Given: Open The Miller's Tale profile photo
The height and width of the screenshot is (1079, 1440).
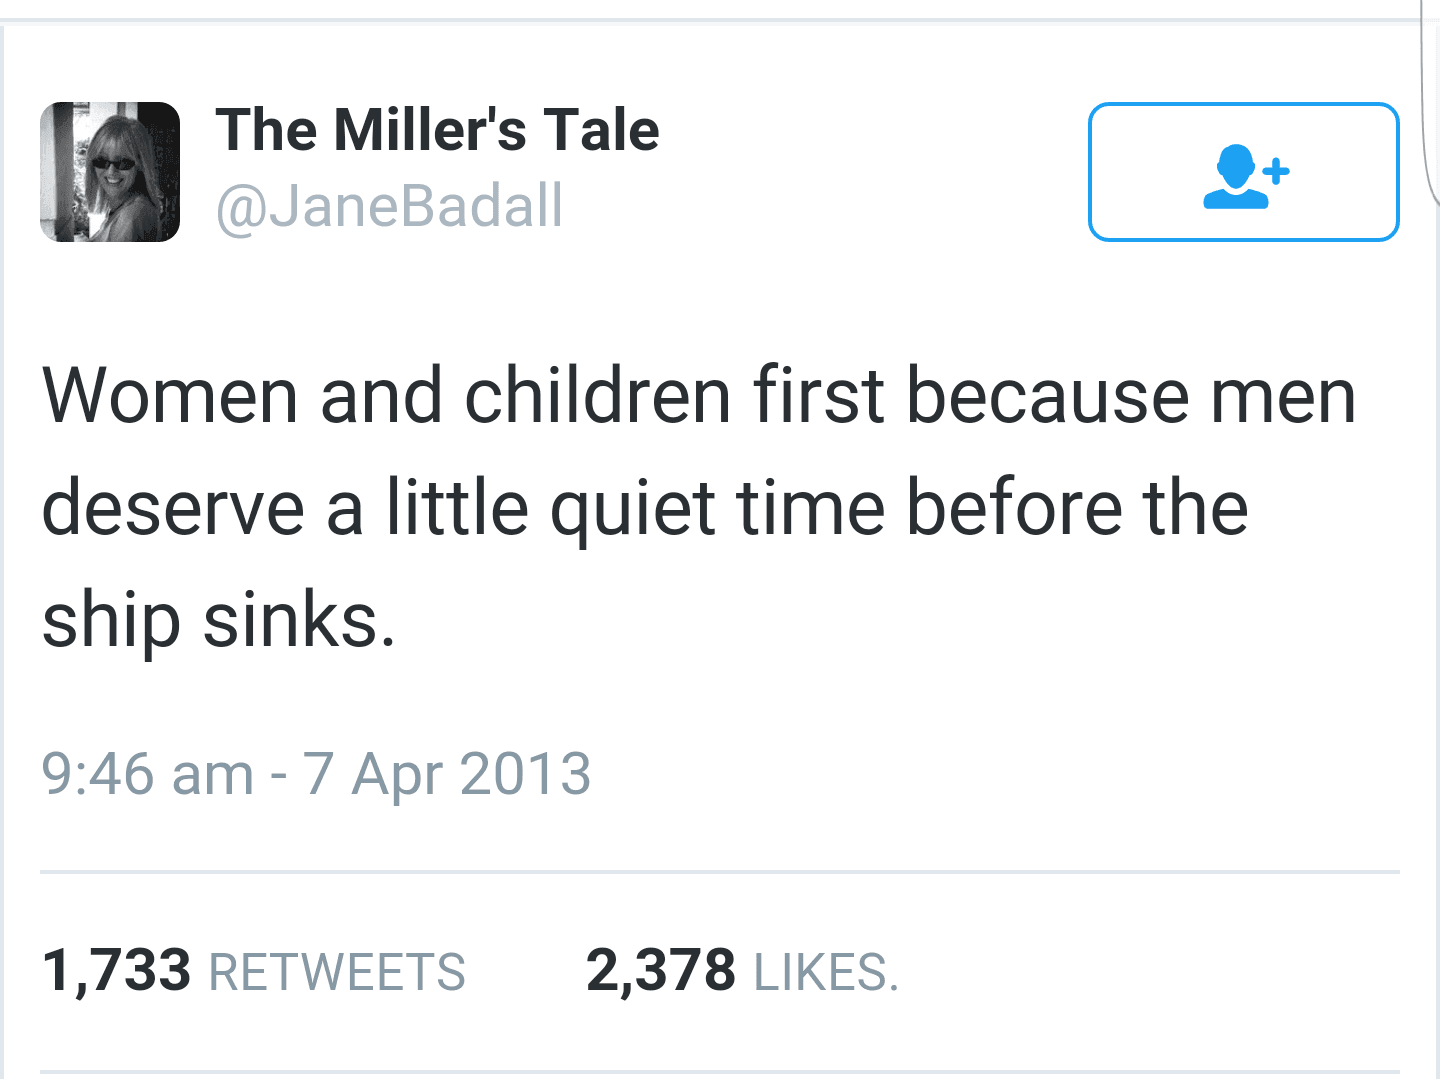Looking at the screenshot, I should 110,172.
